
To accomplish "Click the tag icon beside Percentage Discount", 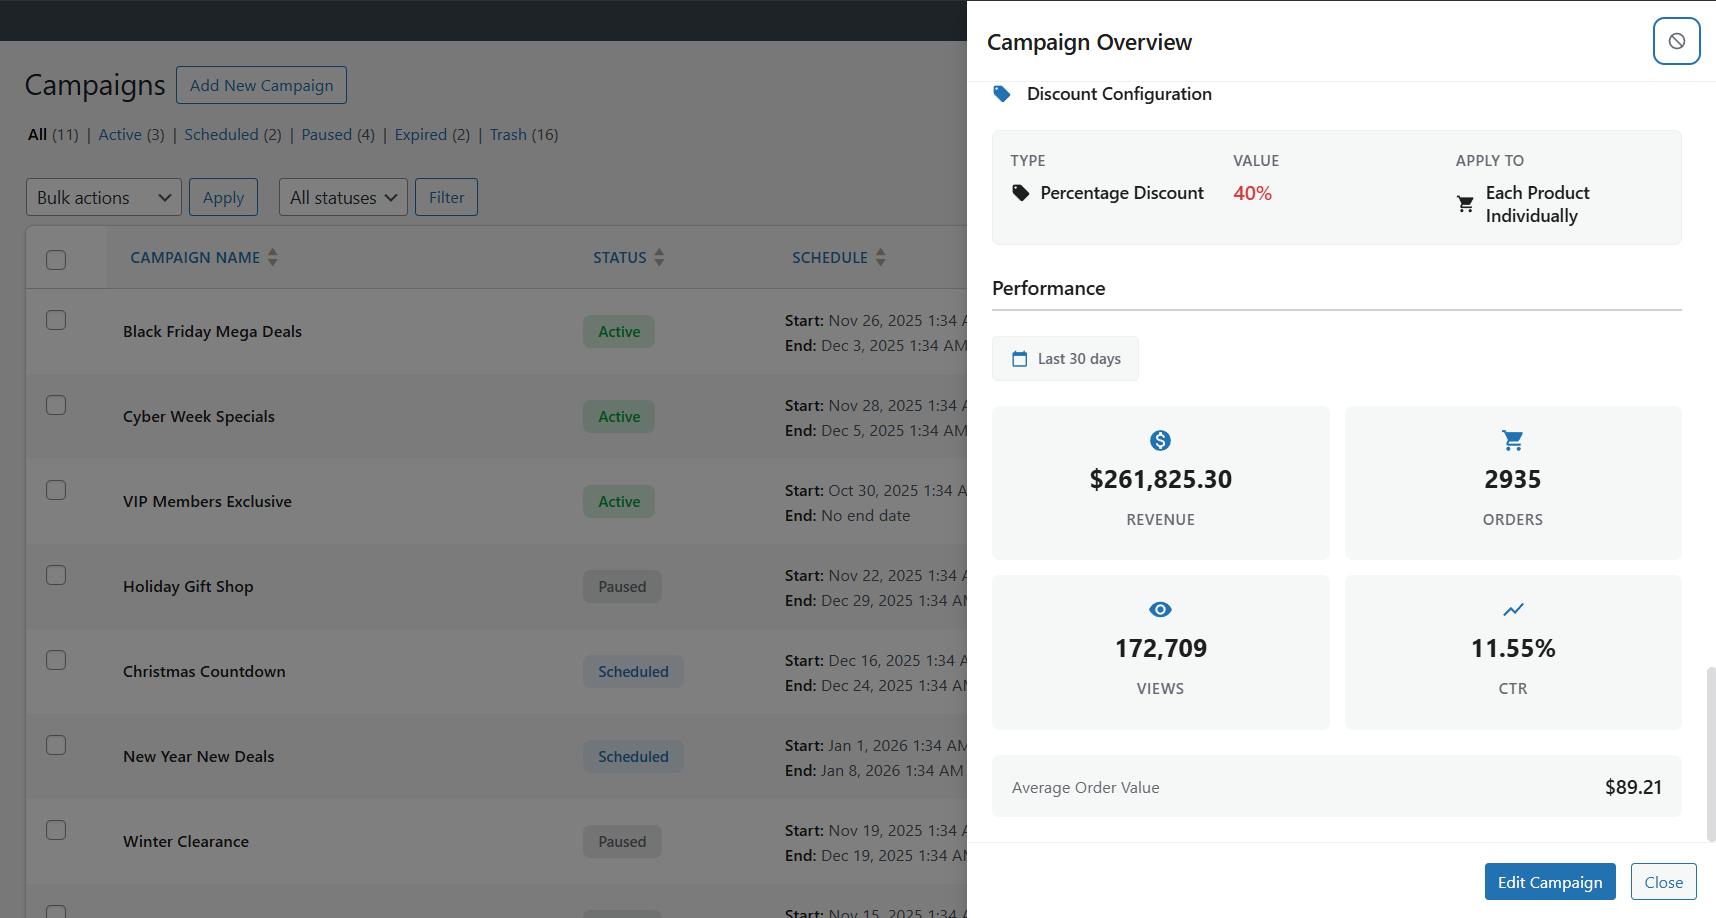I will pyautogui.click(x=1020, y=192).
